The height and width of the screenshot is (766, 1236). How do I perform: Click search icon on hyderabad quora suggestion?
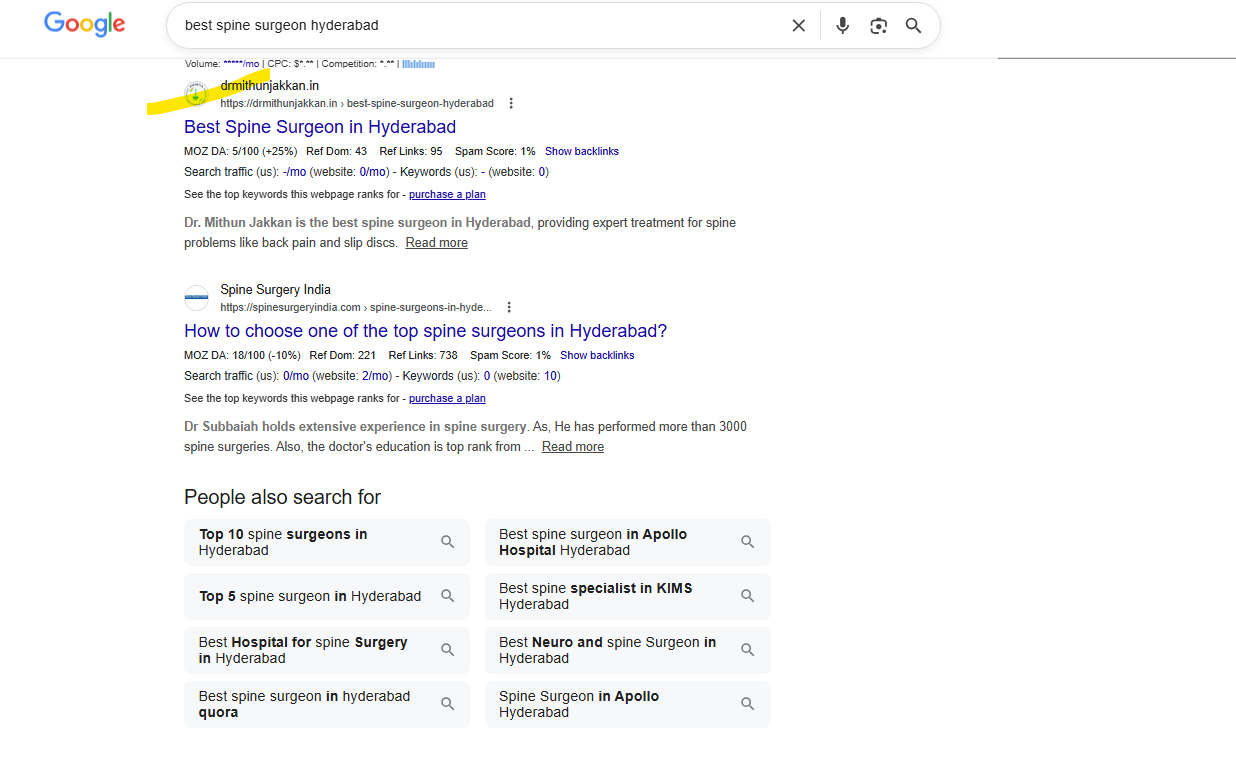447,704
